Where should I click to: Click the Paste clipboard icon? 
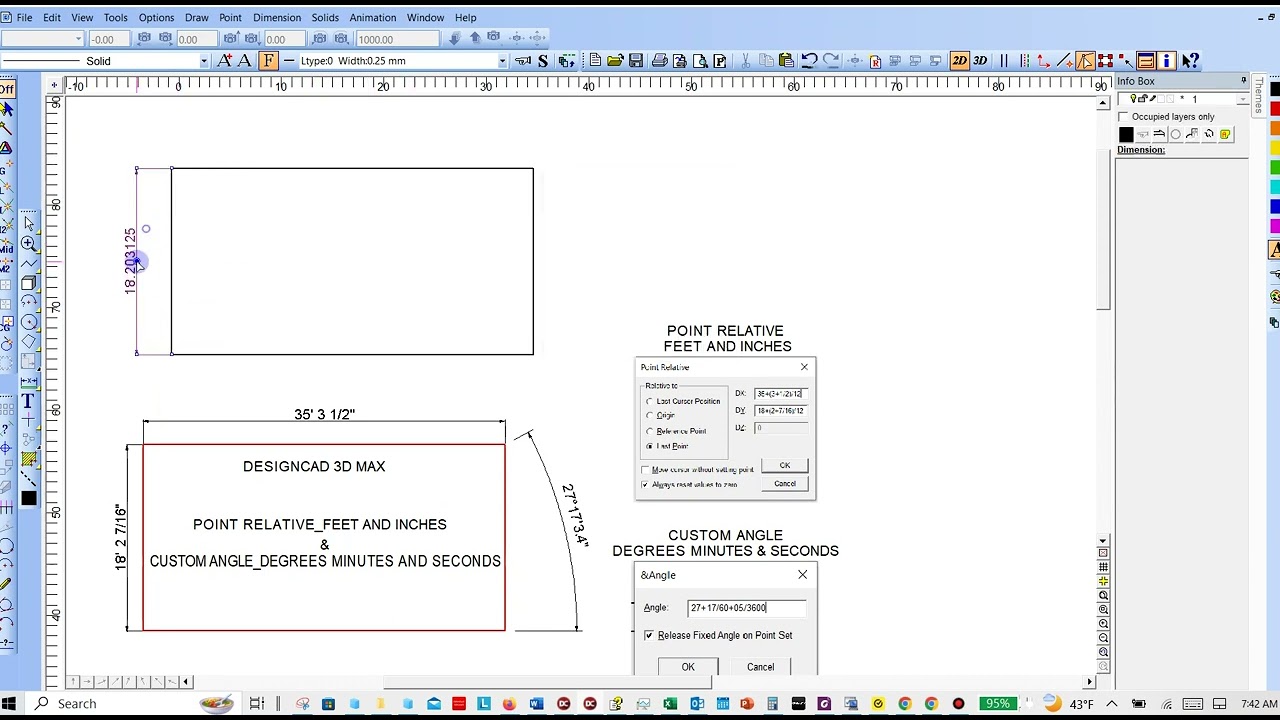point(786,61)
